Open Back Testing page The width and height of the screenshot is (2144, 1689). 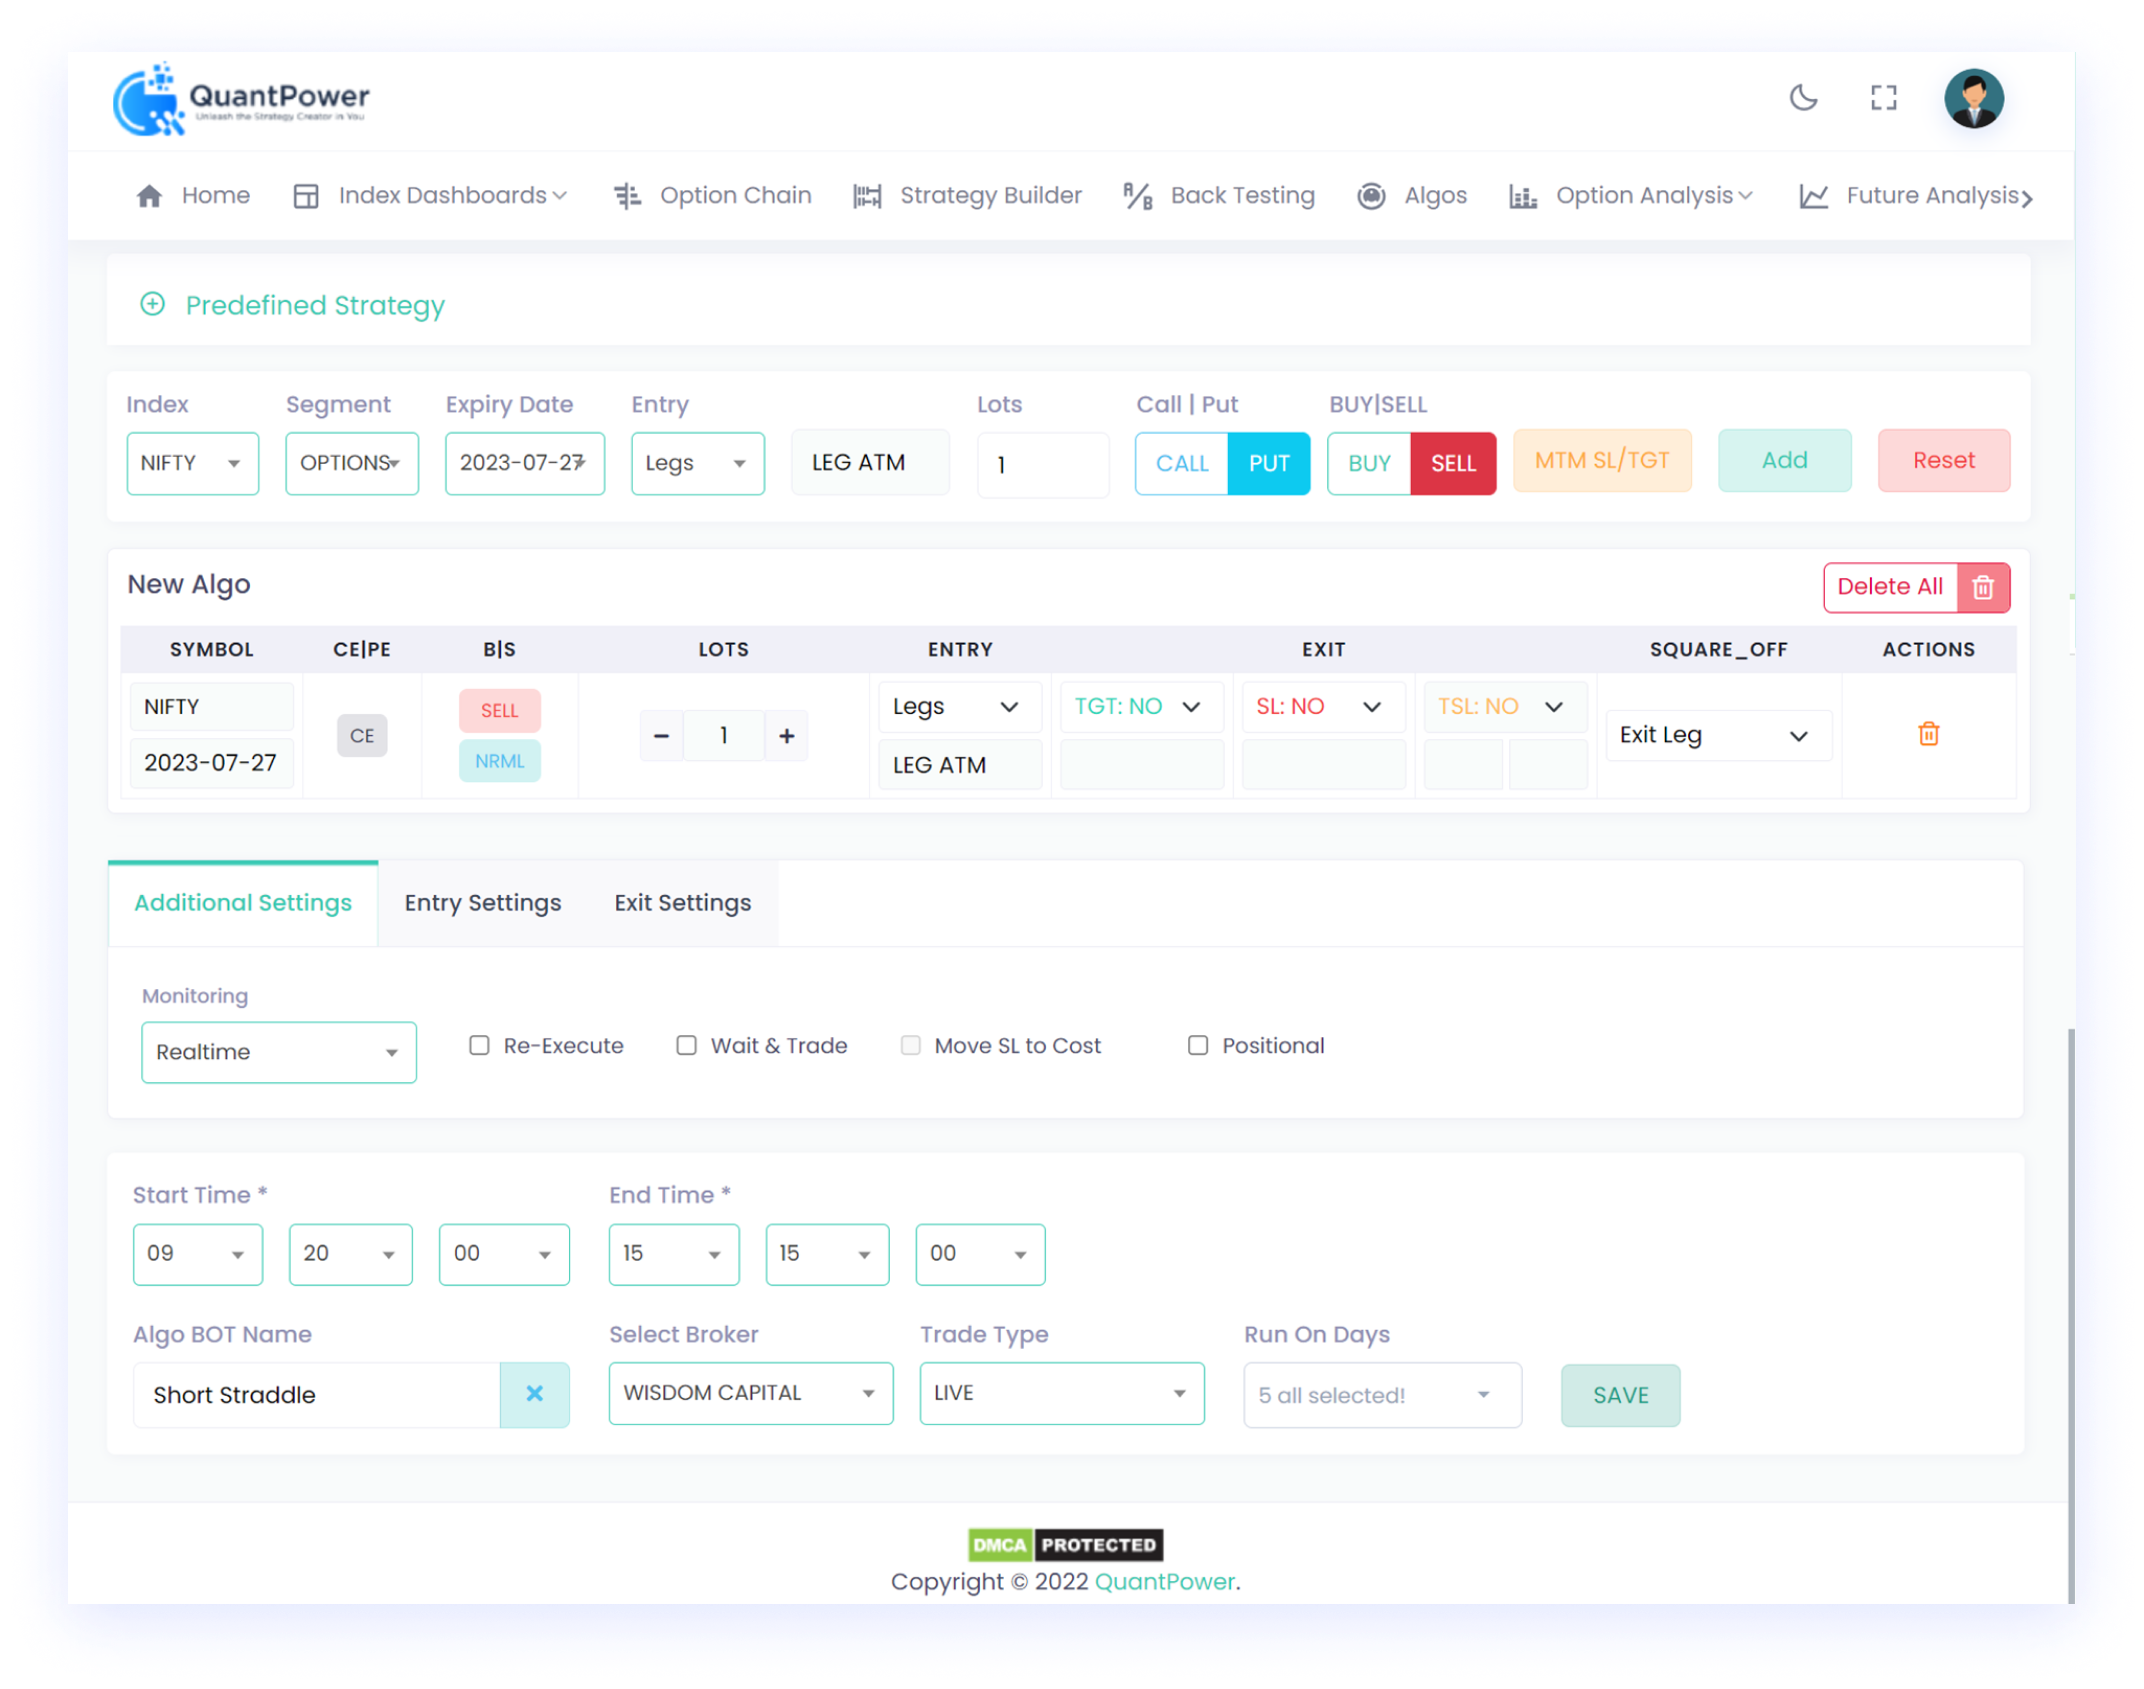(1219, 195)
